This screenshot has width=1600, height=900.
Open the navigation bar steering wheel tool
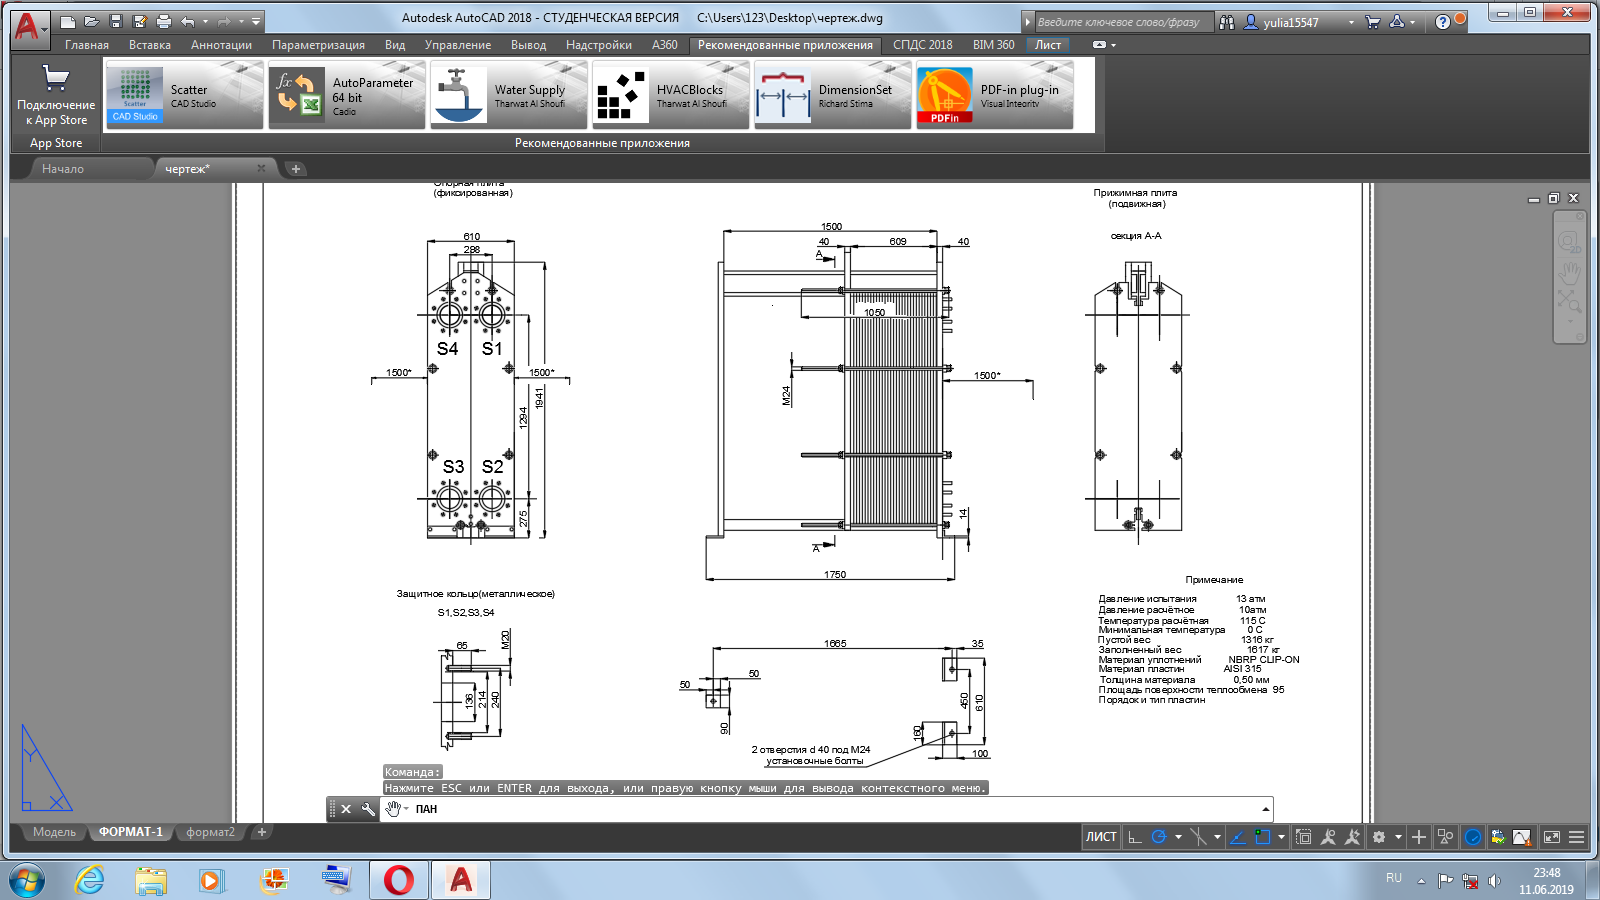(x=1568, y=241)
